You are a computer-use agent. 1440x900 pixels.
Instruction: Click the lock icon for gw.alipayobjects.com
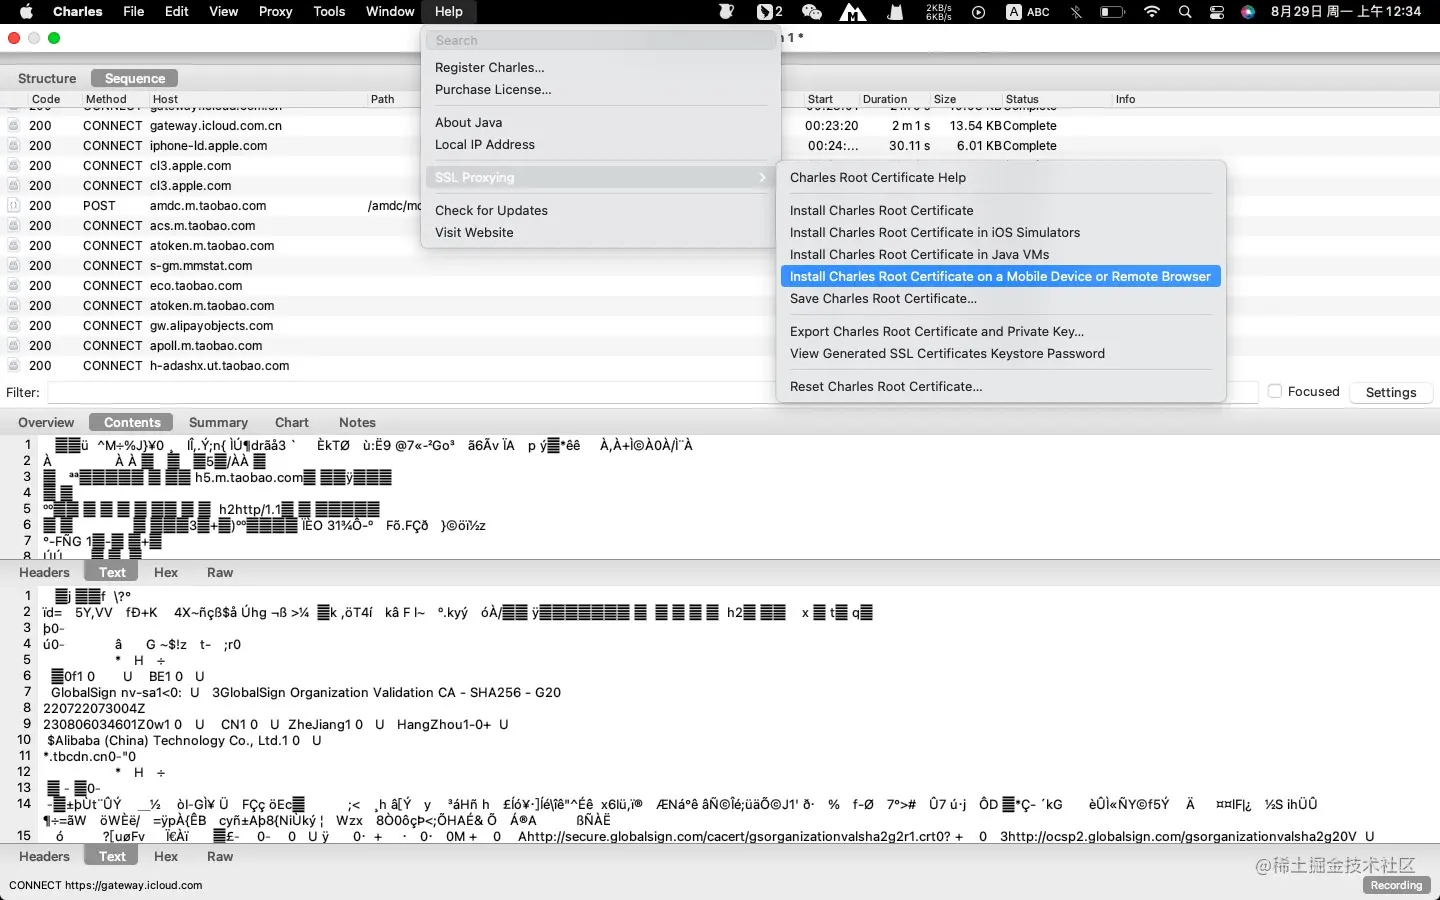[14, 326]
